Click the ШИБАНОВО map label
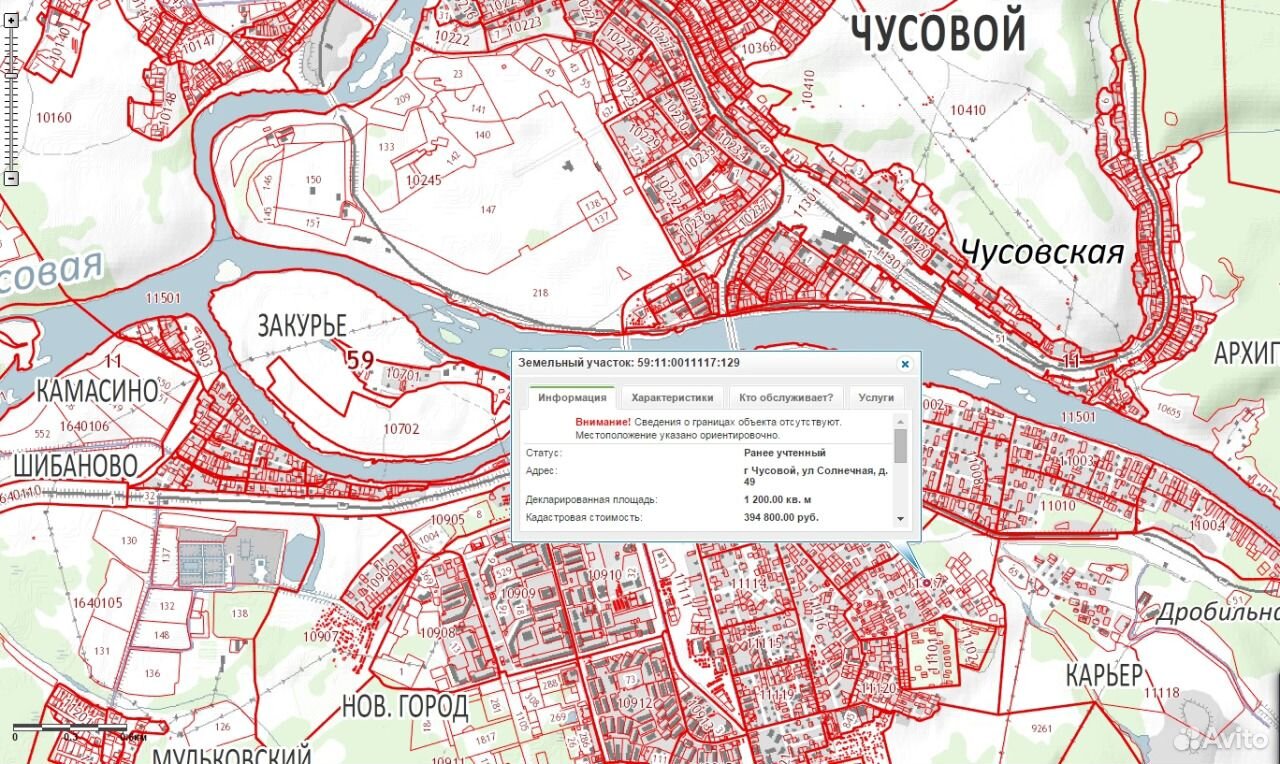This screenshot has width=1280, height=764. click(75, 466)
